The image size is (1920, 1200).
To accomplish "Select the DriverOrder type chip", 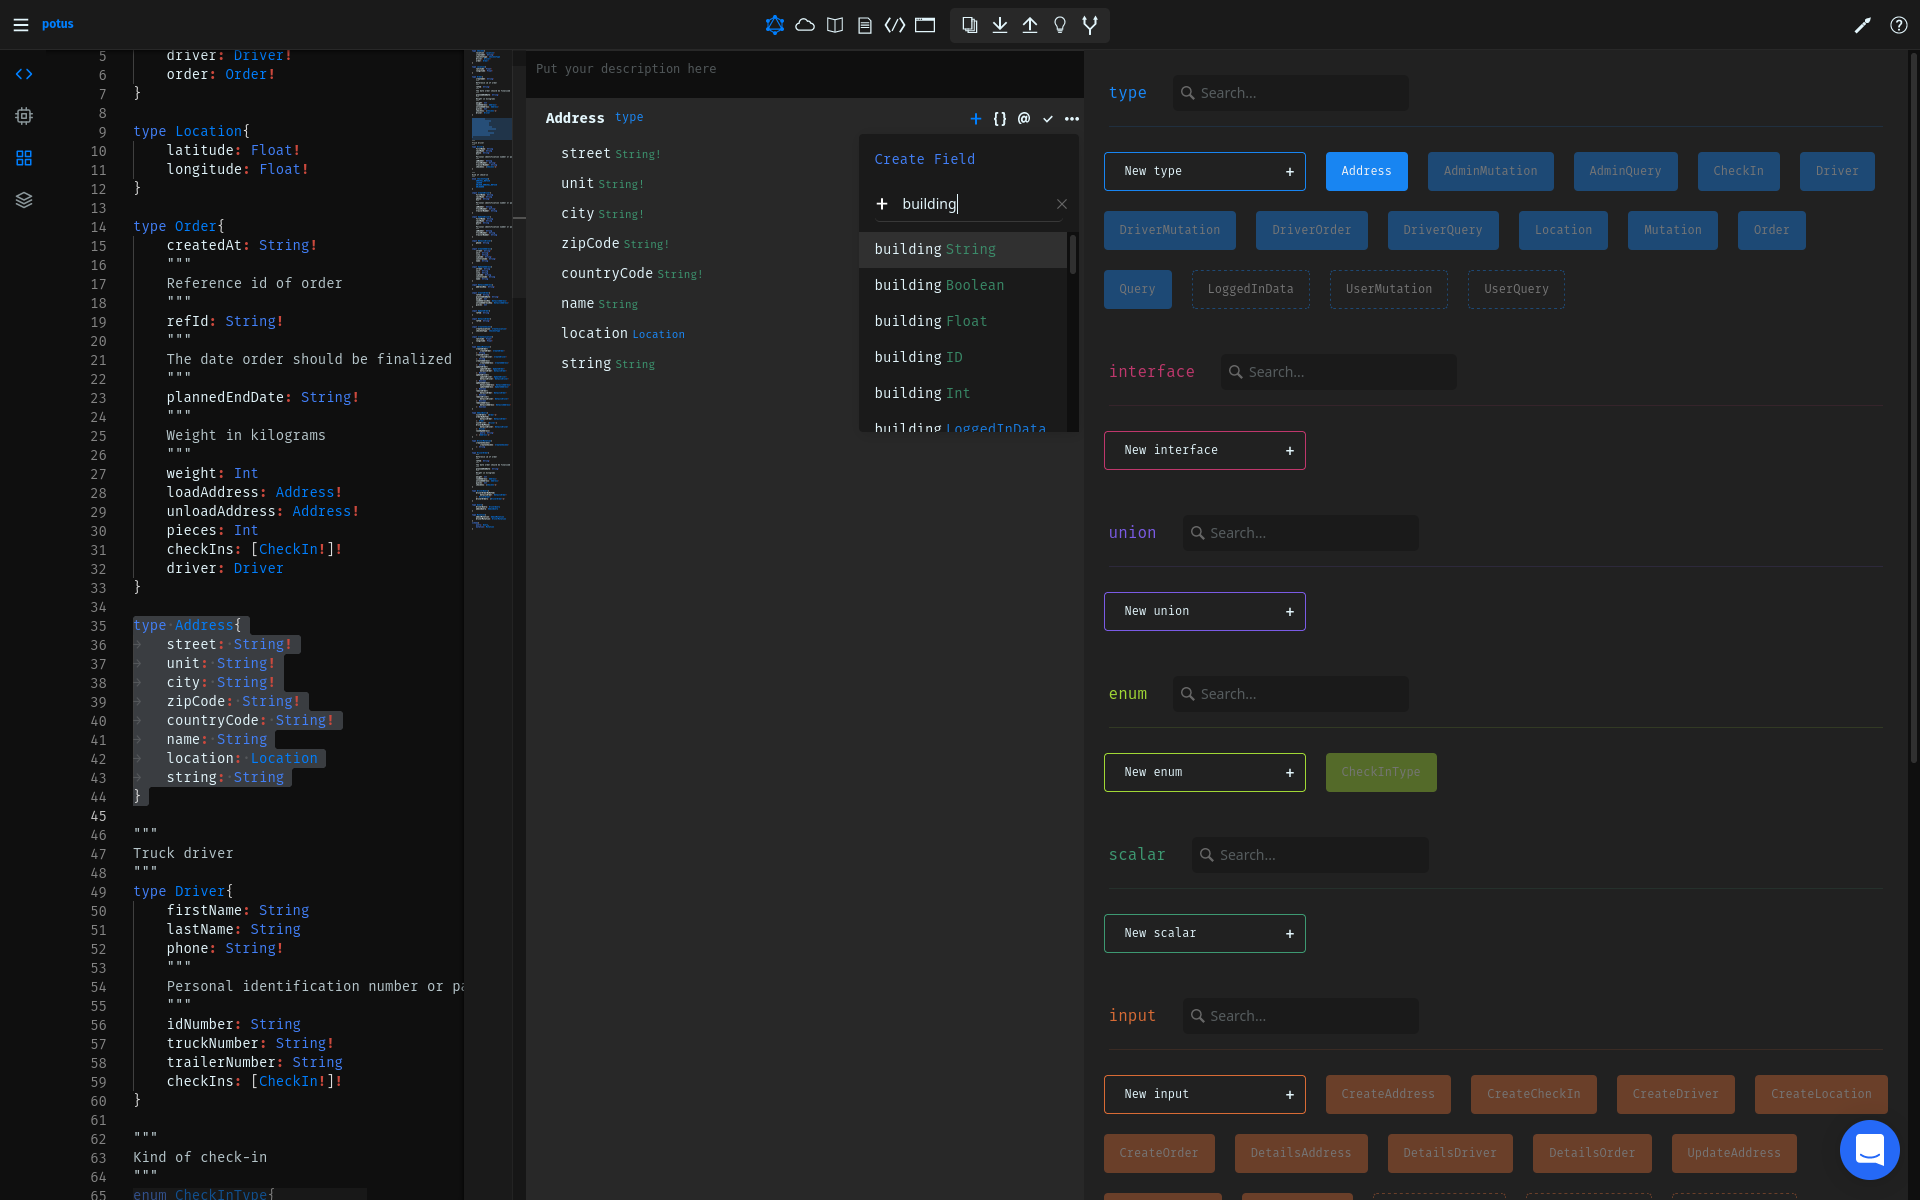I will (1311, 230).
